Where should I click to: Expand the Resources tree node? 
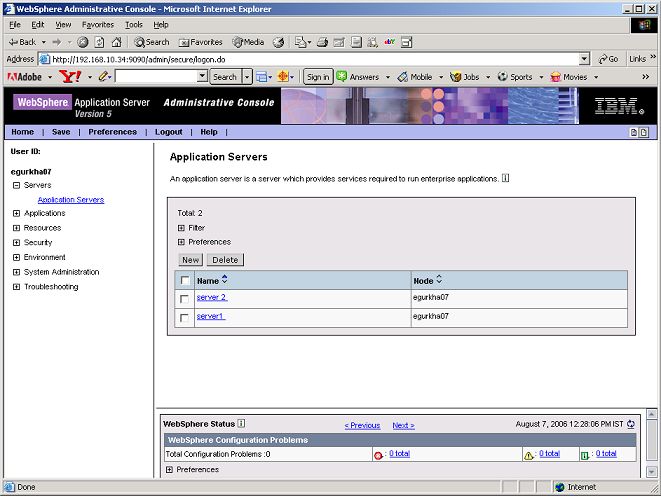(x=16, y=228)
